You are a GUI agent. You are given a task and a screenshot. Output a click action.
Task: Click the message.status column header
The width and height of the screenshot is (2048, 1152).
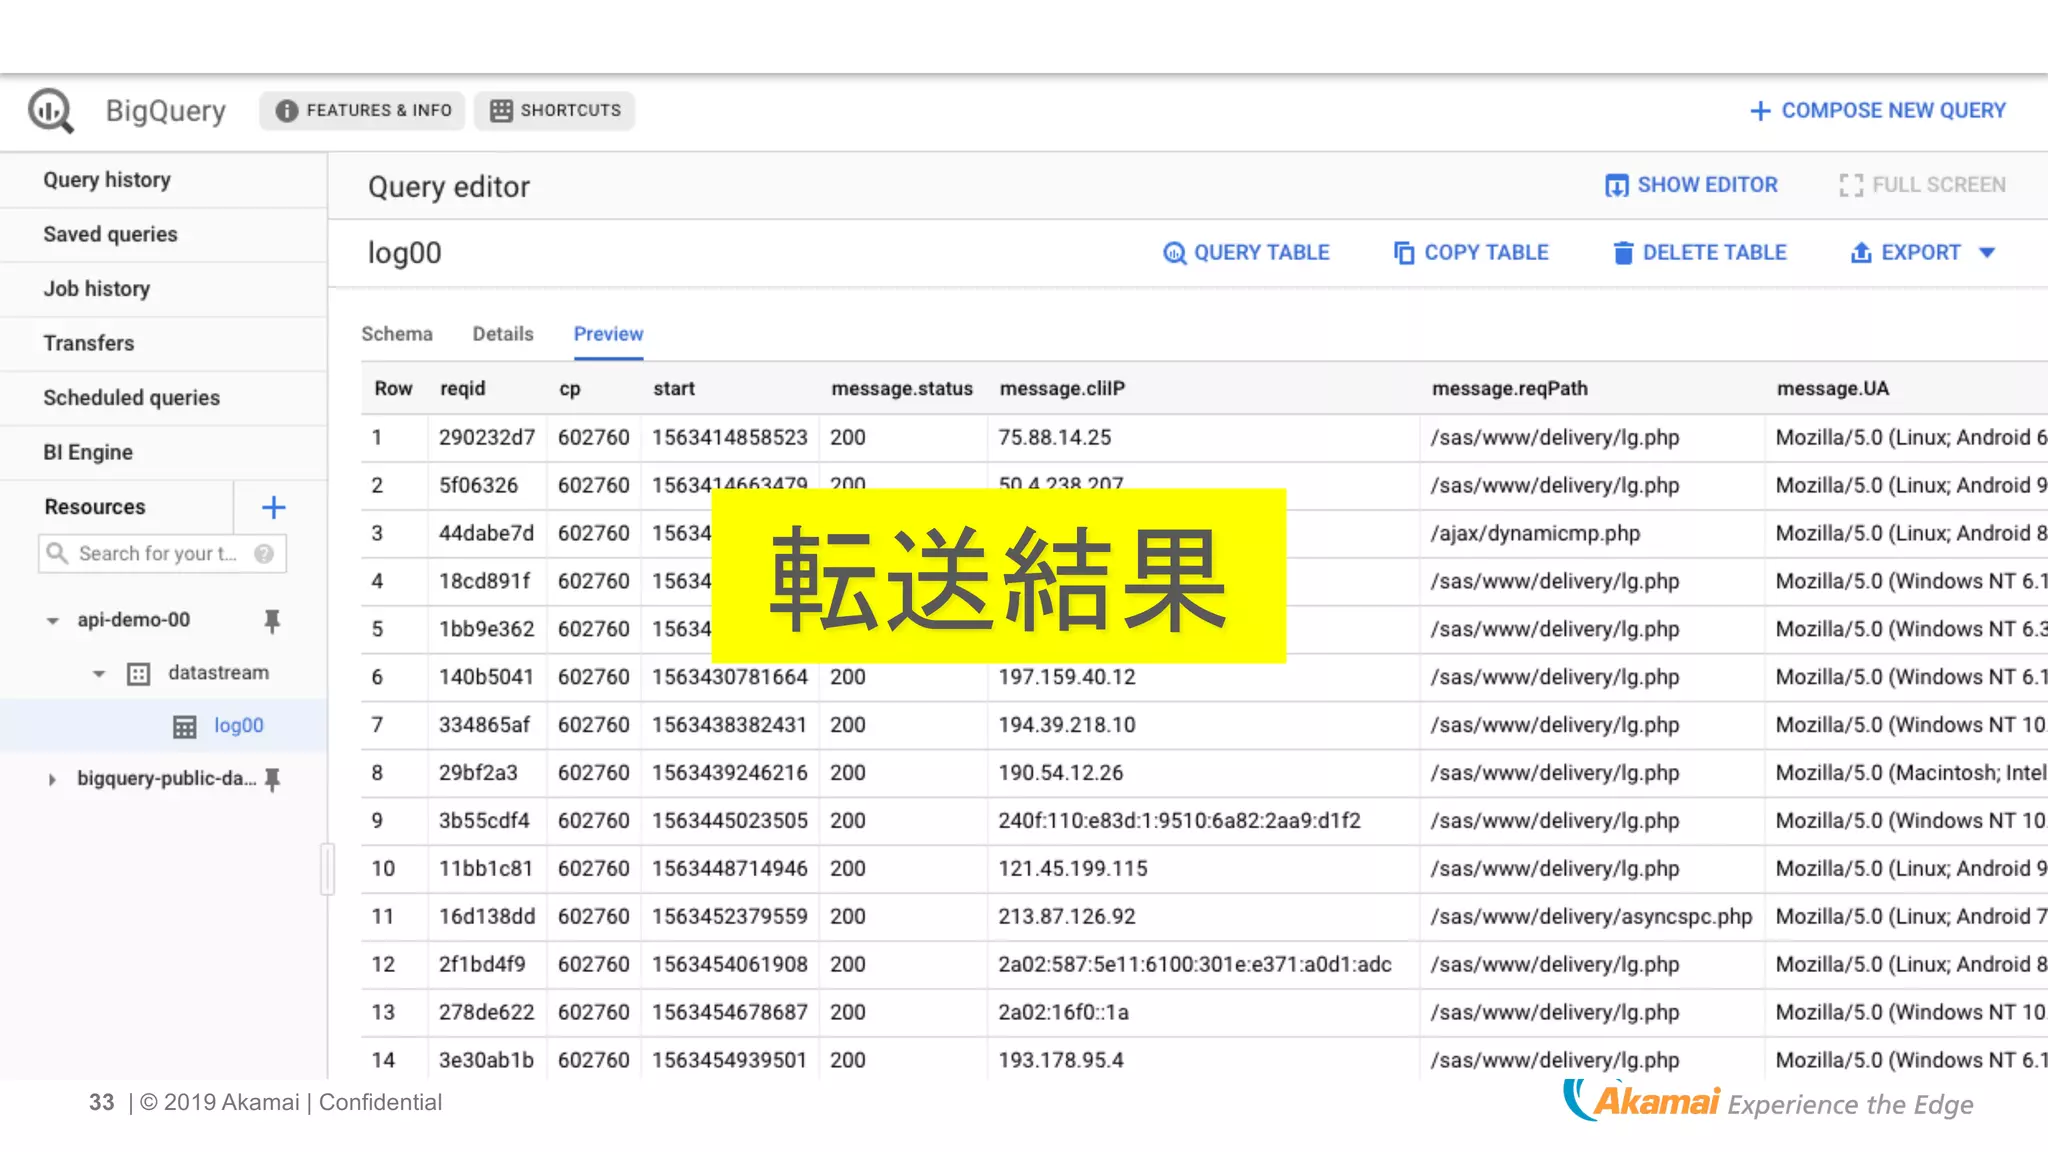pos(902,389)
